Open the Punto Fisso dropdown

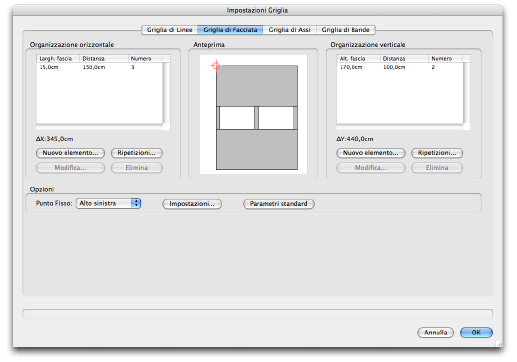(x=108, y=203)
